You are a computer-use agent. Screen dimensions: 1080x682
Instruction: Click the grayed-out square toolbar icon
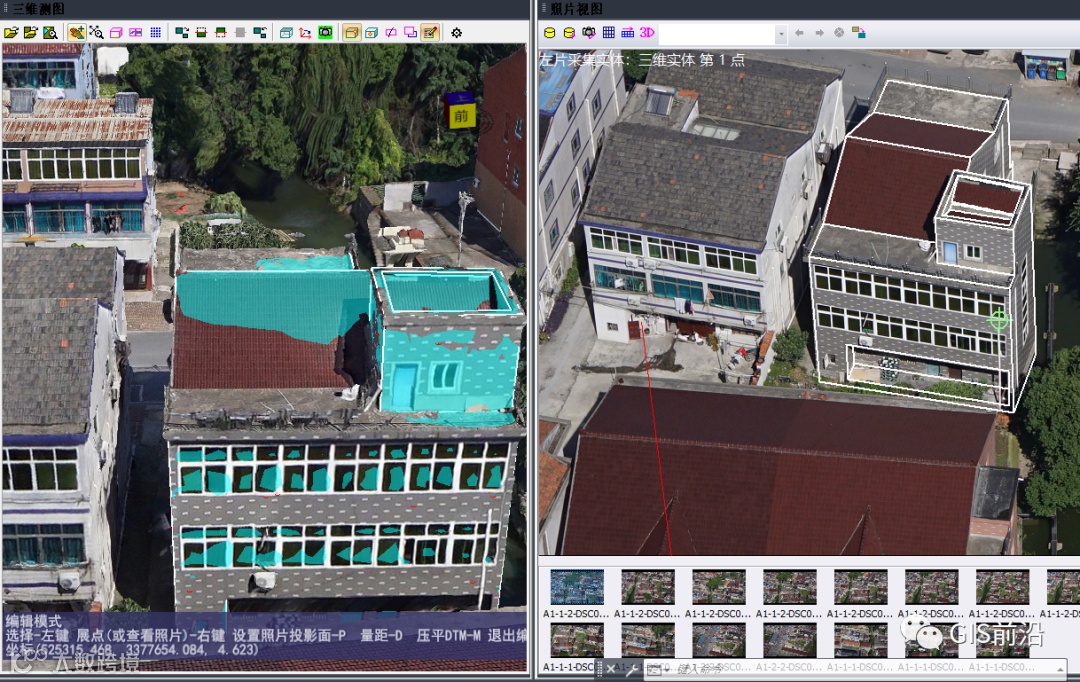click(x=240, y=32)
